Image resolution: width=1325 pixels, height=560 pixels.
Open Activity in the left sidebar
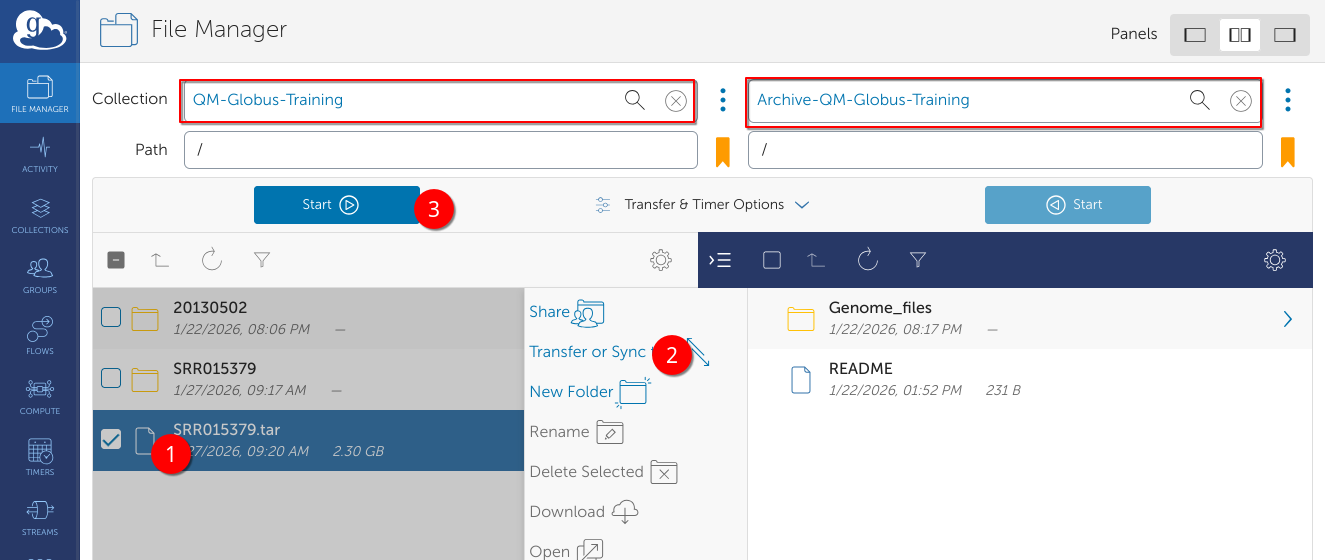coord(40,155)
